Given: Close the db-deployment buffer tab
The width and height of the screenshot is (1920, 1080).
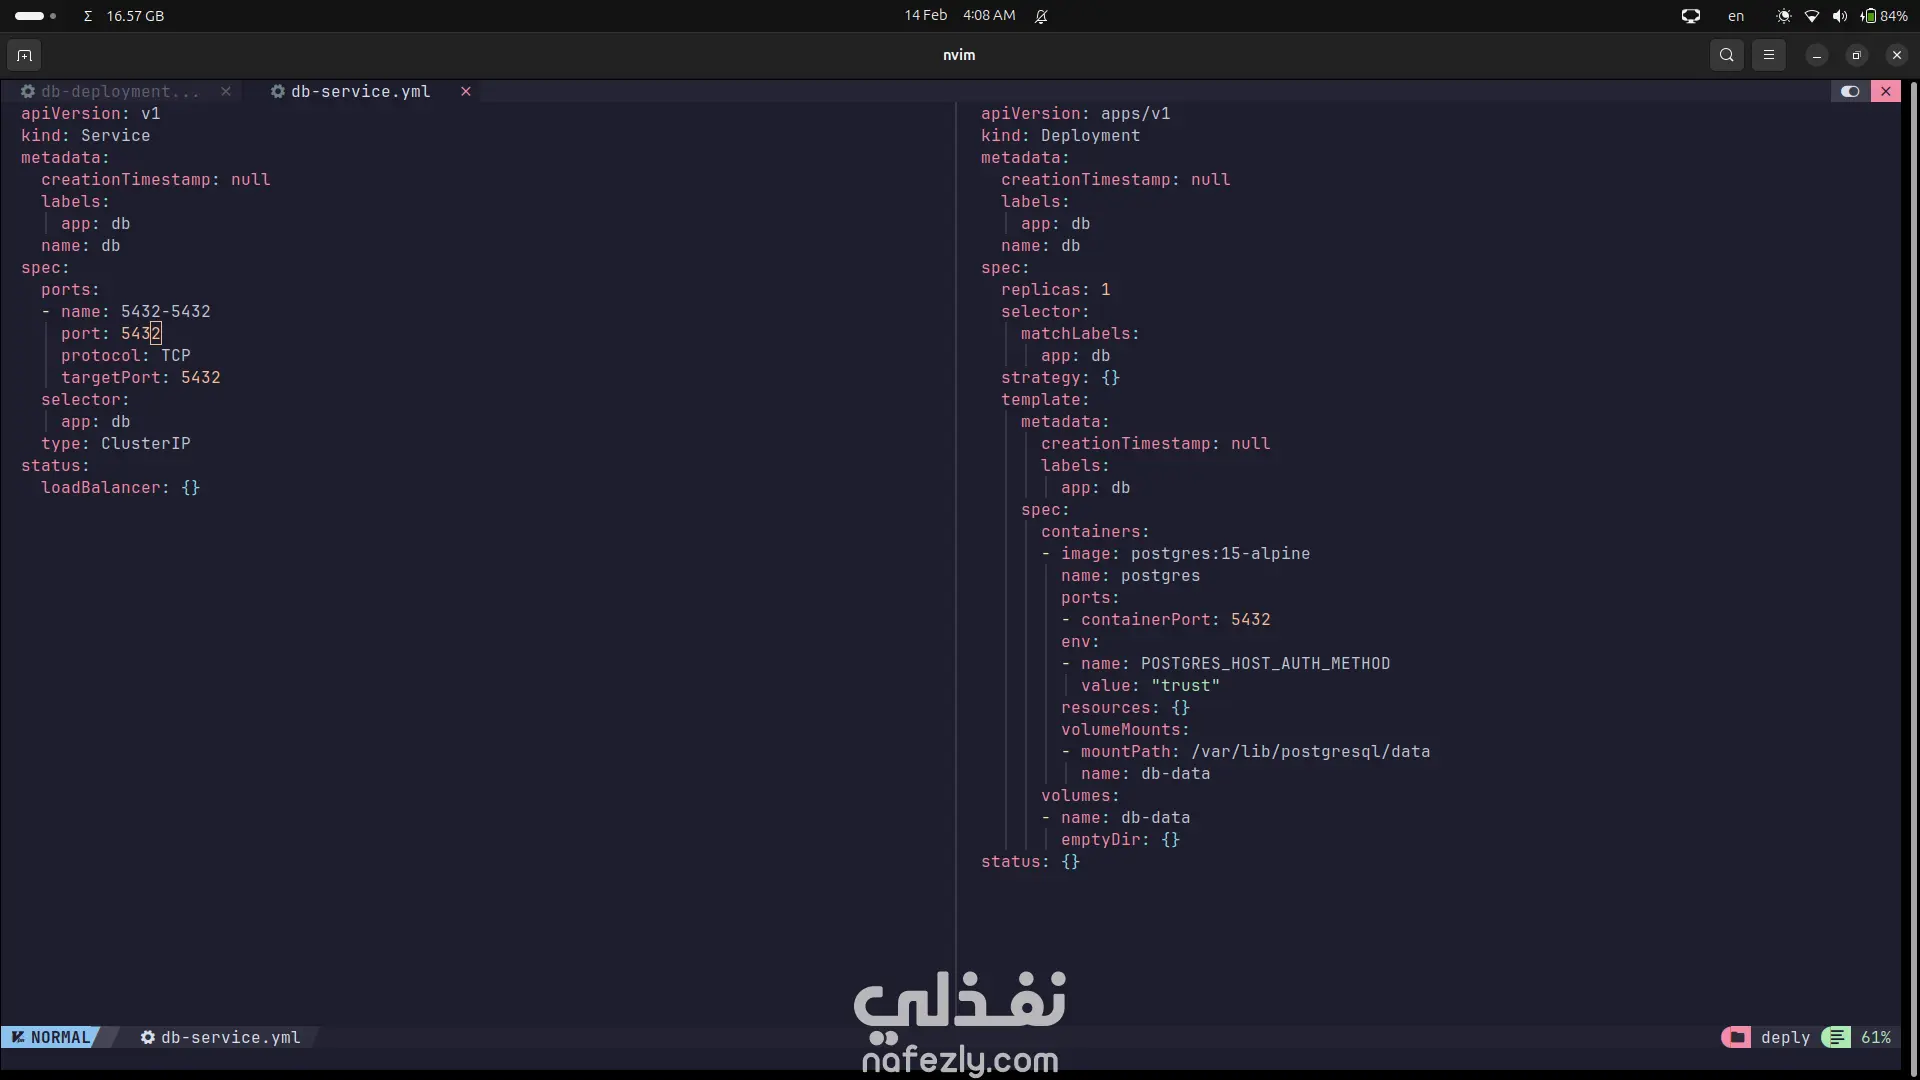Looking at the screenshot, I should (x=226, y=91).
